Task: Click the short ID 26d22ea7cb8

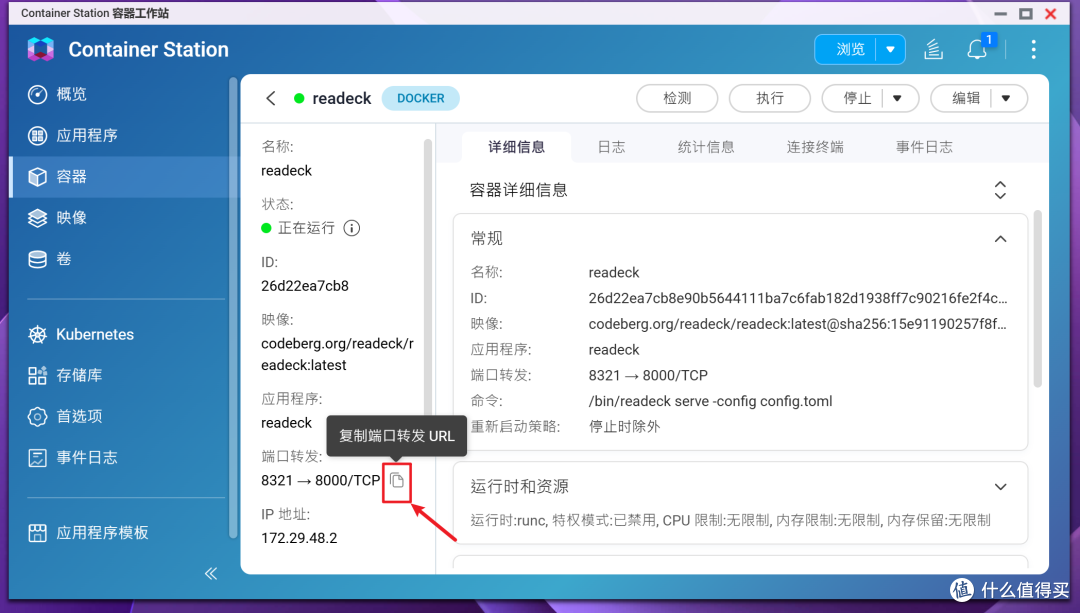Action: click(305, 286)
